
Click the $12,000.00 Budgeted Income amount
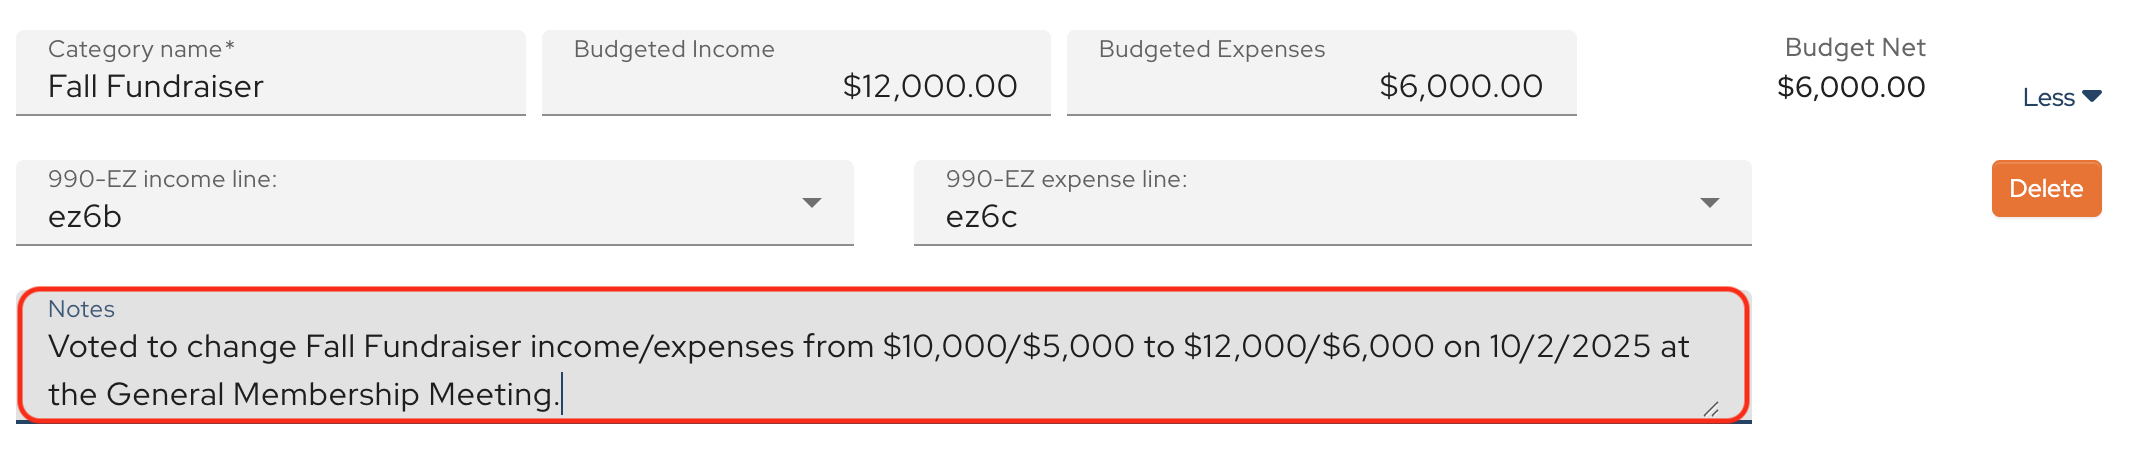[x=929, y=87]
